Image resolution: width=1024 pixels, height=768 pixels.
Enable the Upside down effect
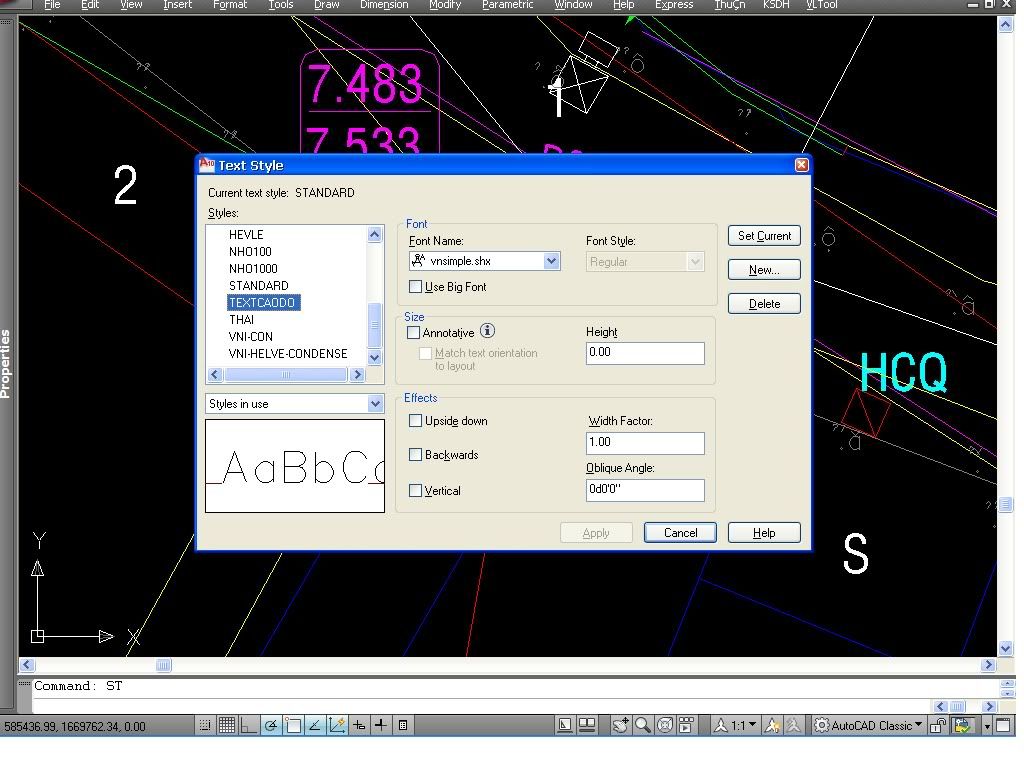415,421
